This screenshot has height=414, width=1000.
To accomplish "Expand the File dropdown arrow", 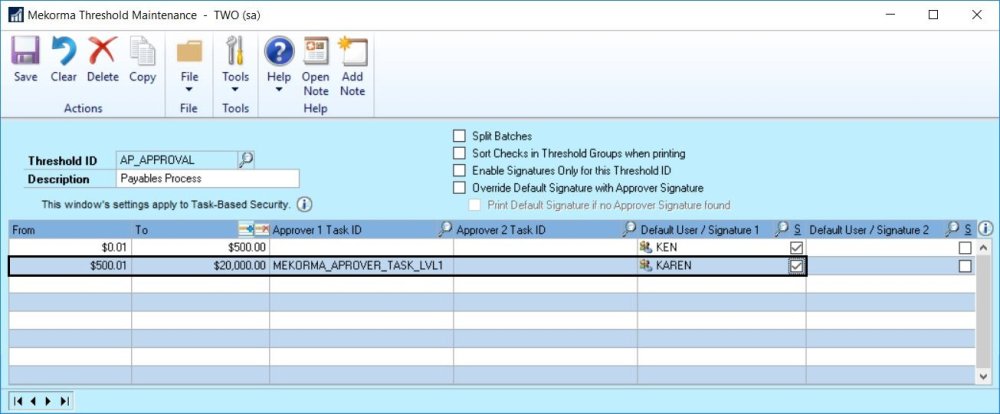I will click(x=189, y=90).
